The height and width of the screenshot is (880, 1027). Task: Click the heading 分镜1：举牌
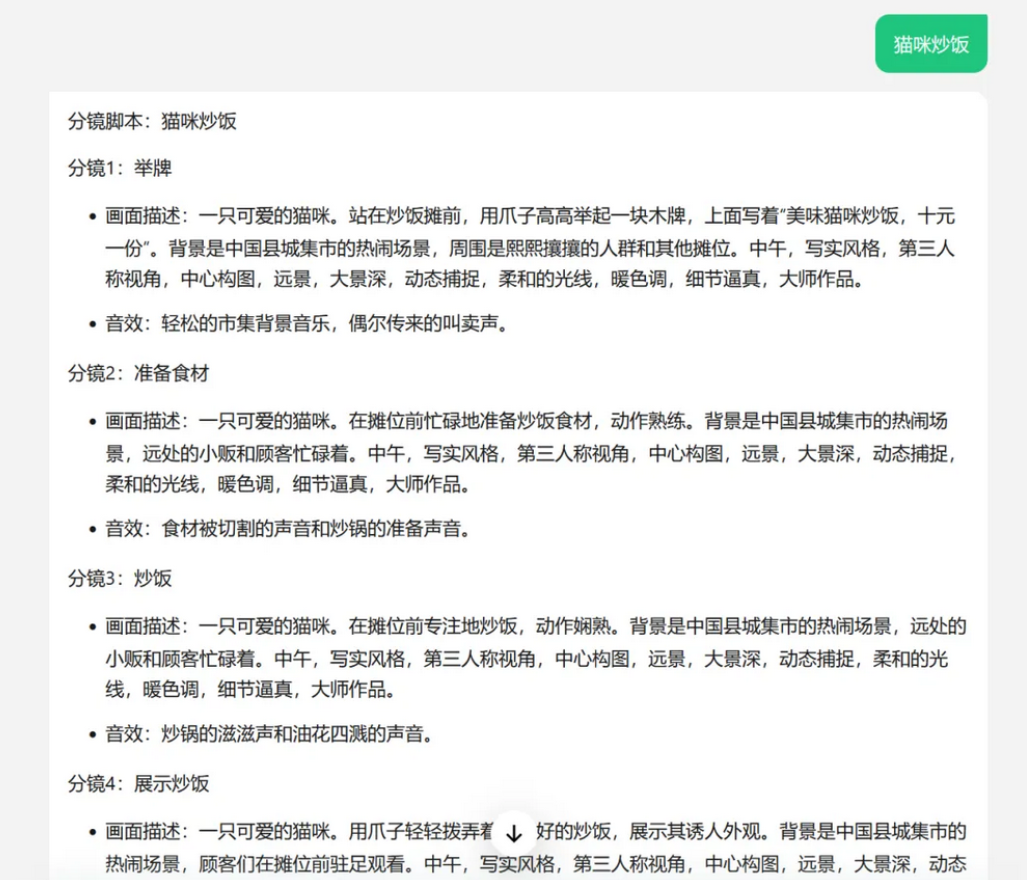coord(120,168)
